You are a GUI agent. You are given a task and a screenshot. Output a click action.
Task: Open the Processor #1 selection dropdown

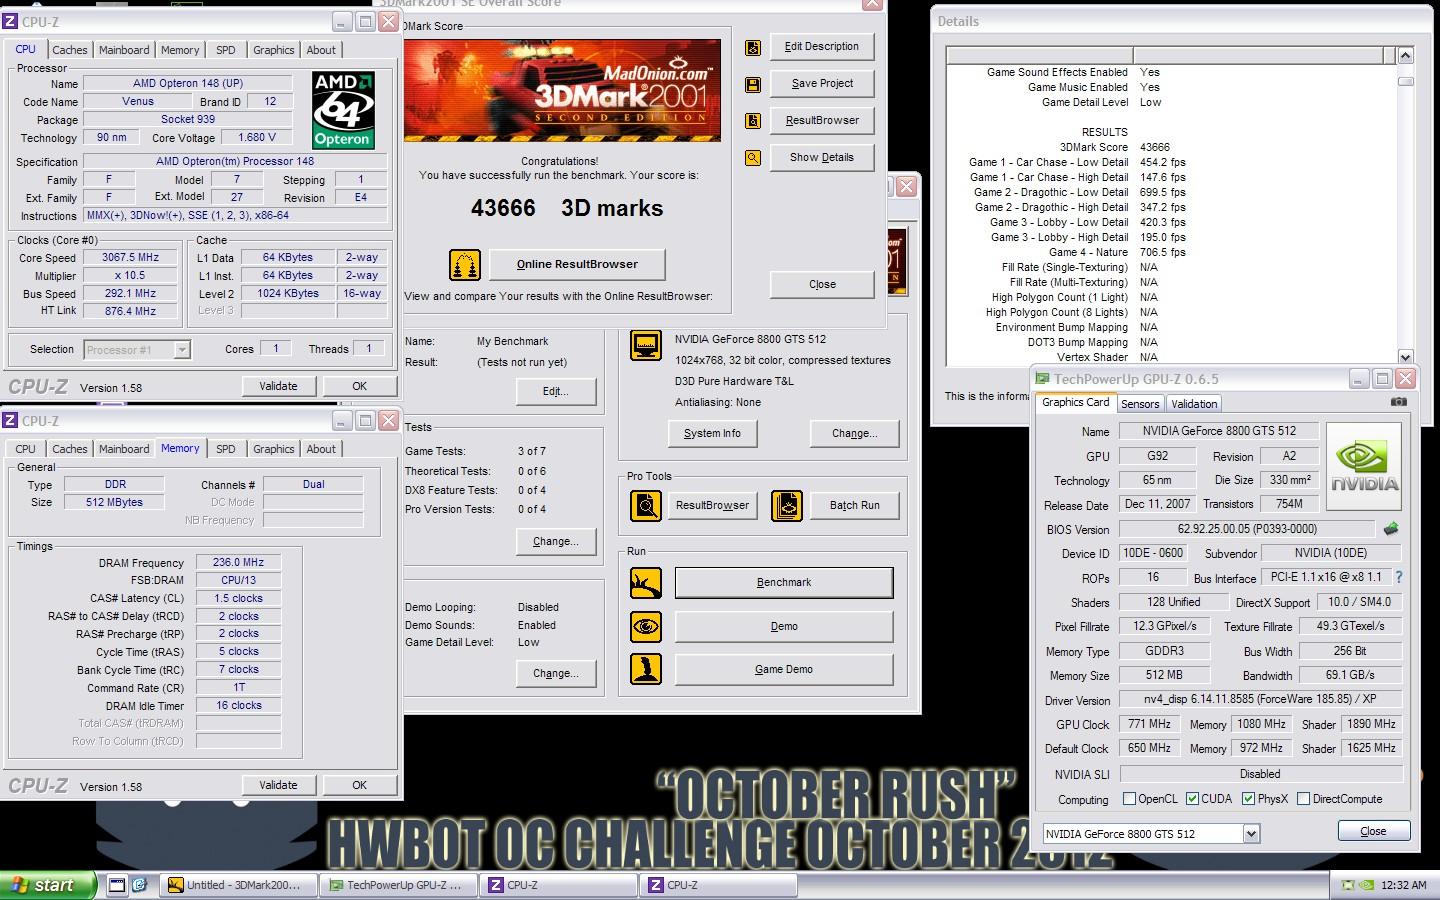click(x=182, y=350)
